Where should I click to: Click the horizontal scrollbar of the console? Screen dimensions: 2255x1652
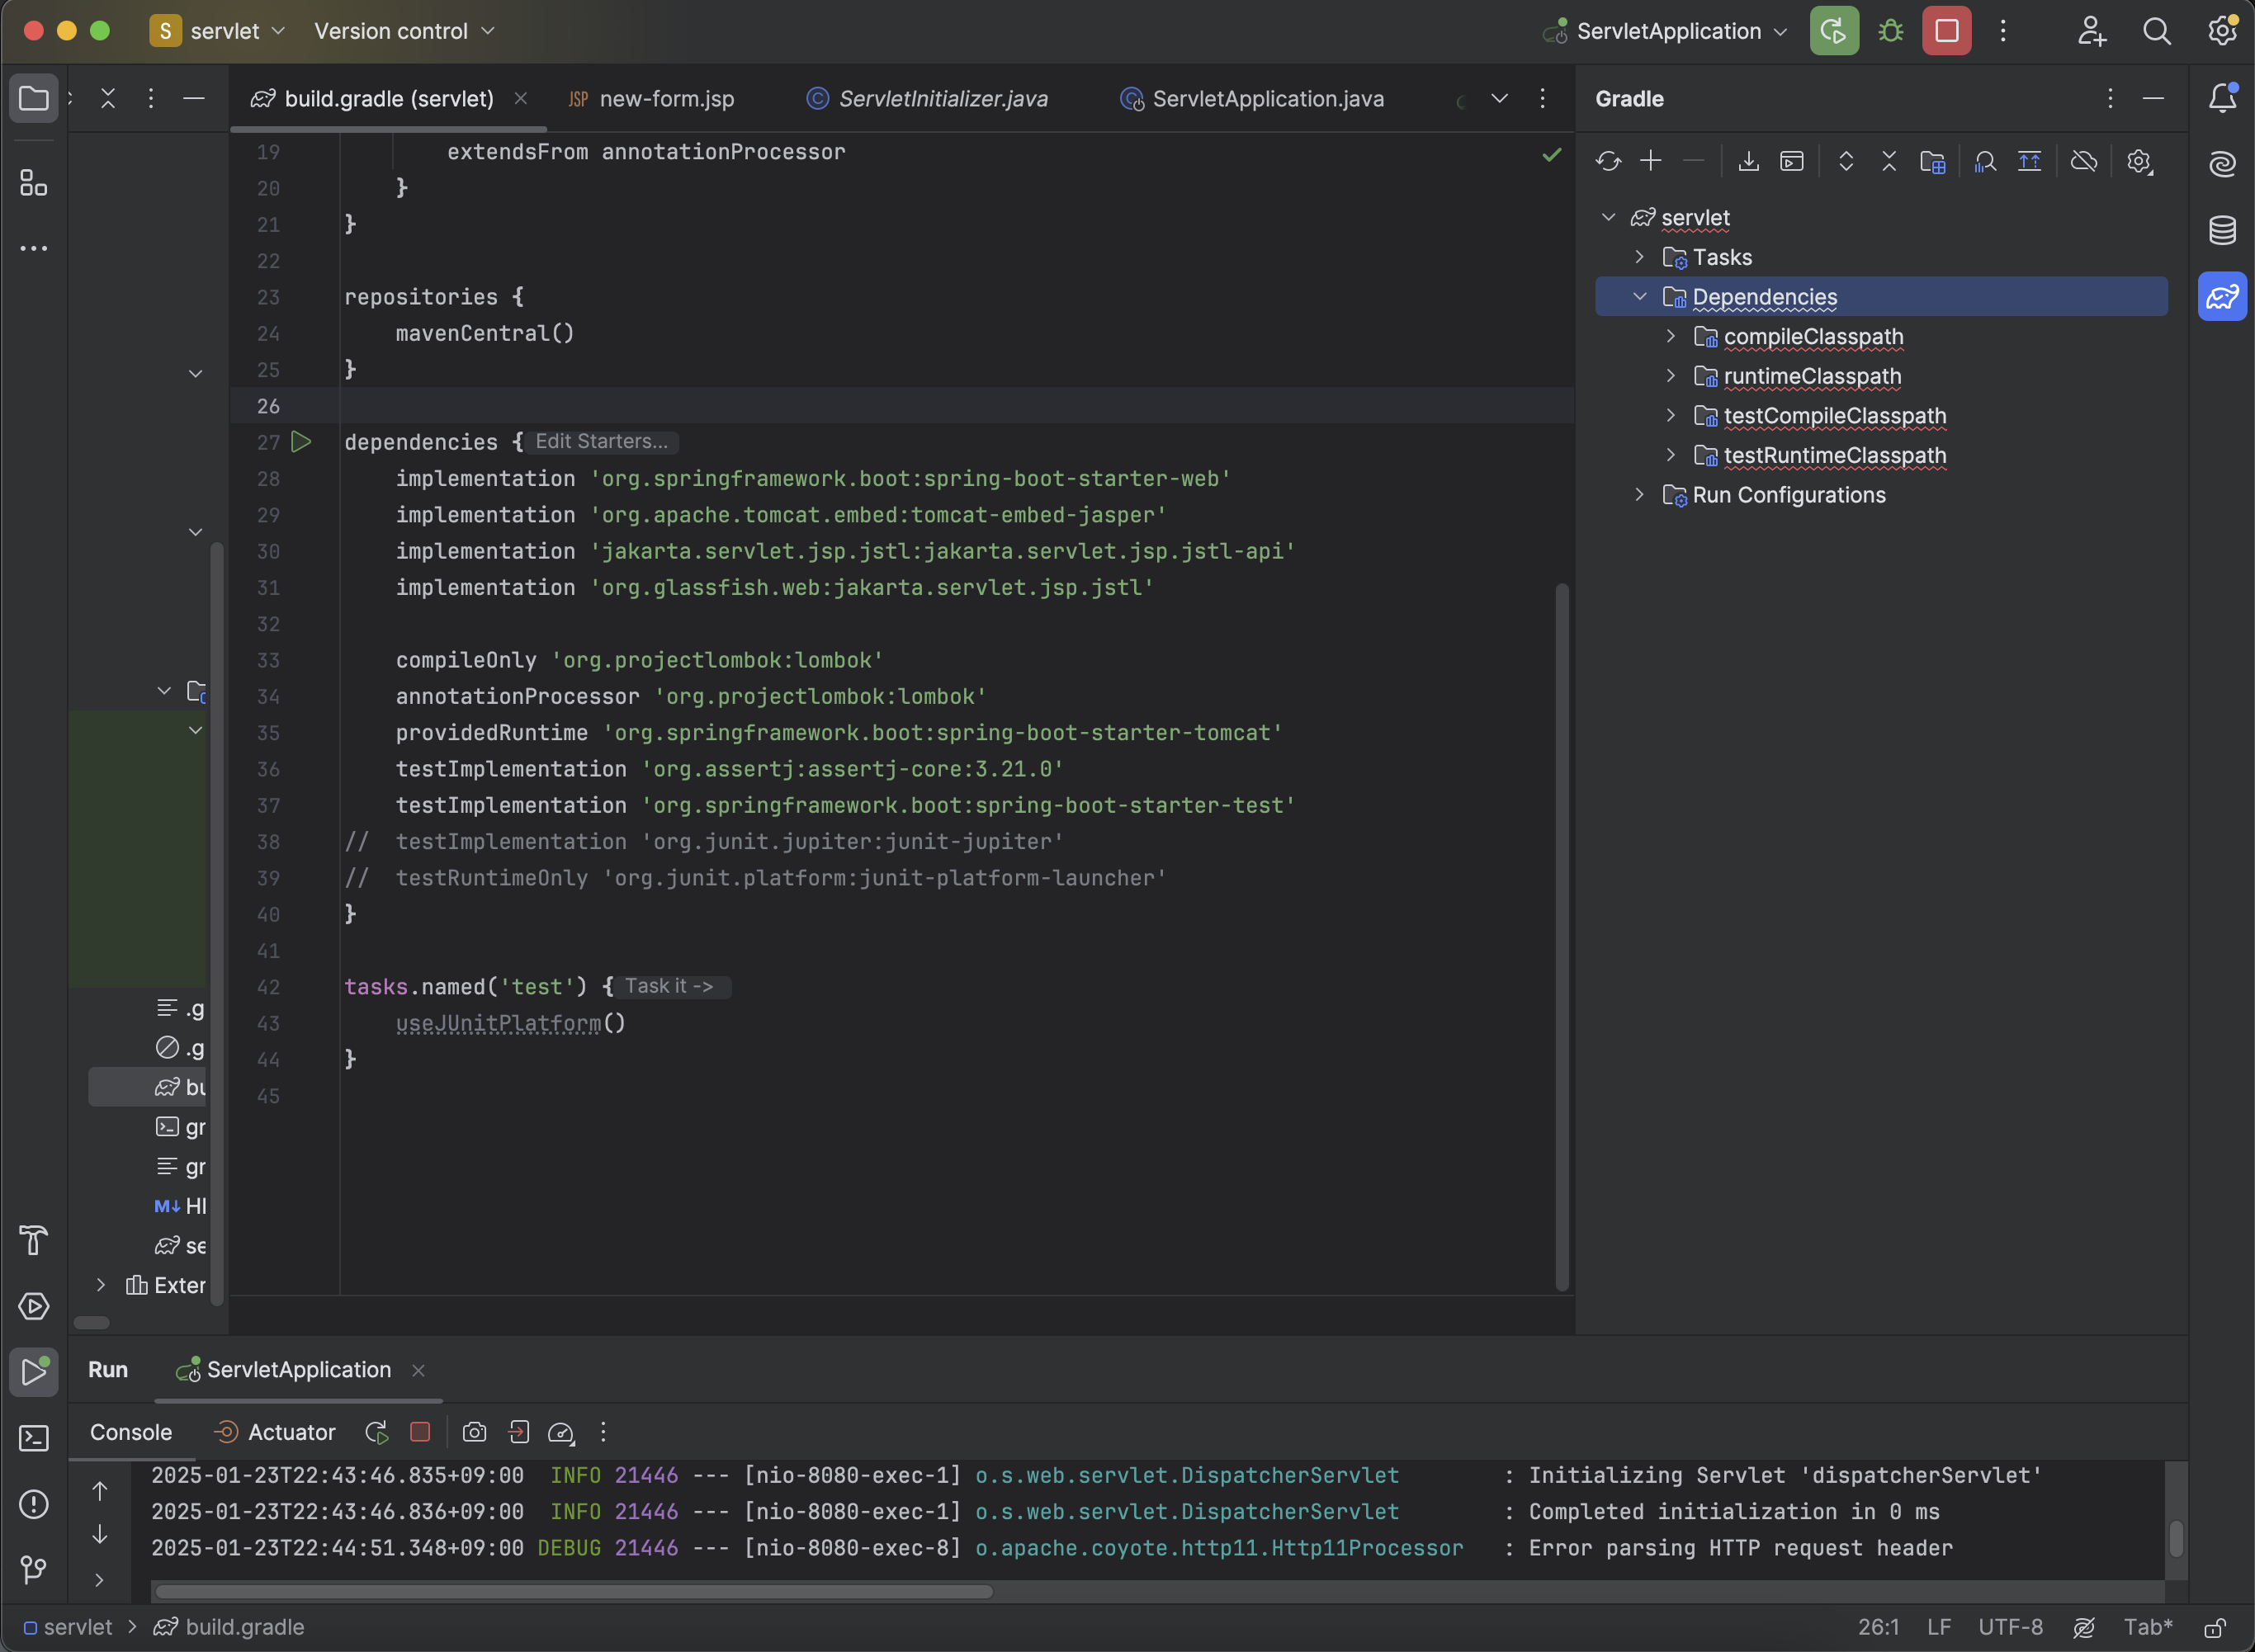[x=574, y=1591]
